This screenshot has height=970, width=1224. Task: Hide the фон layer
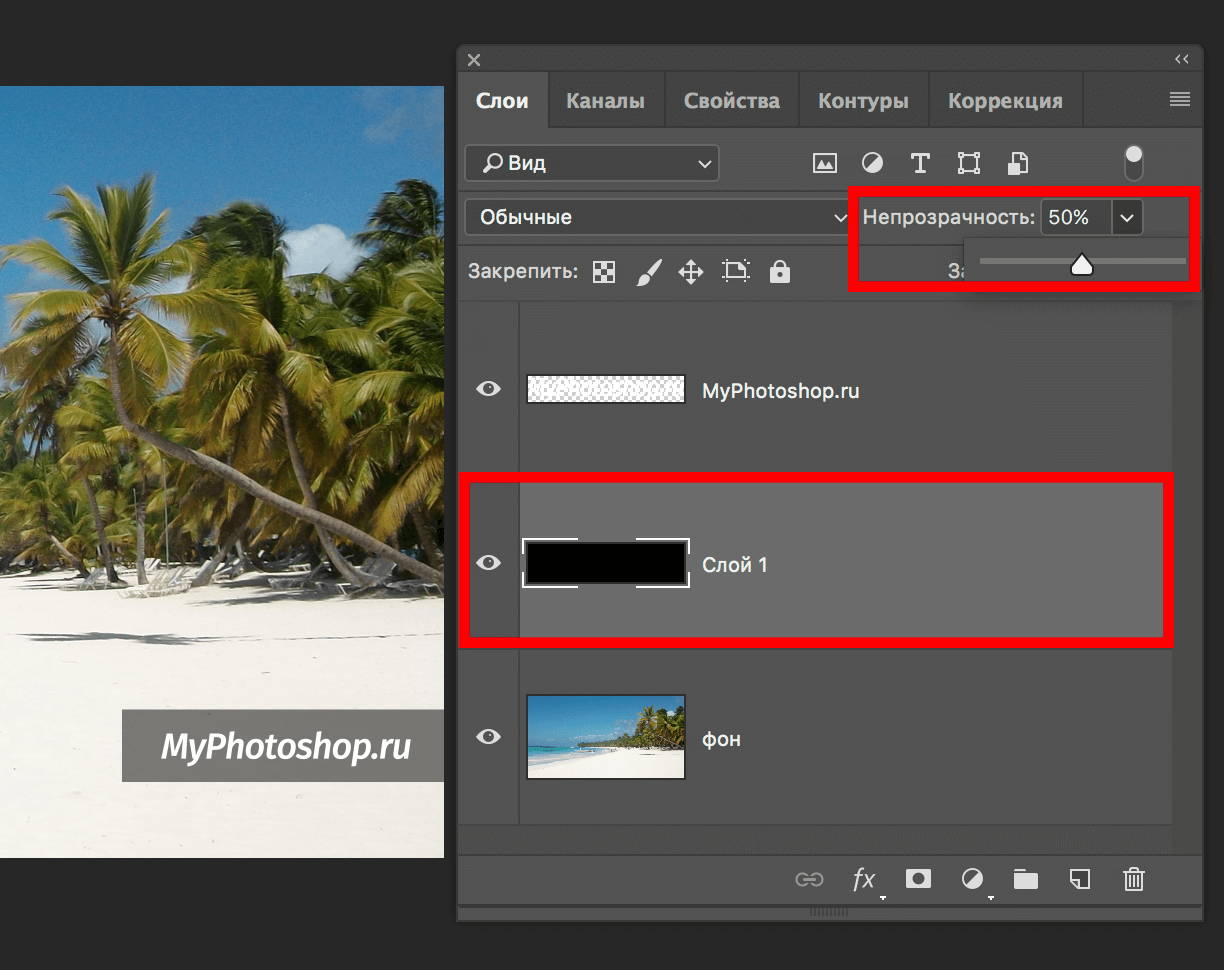coord(488,737)
